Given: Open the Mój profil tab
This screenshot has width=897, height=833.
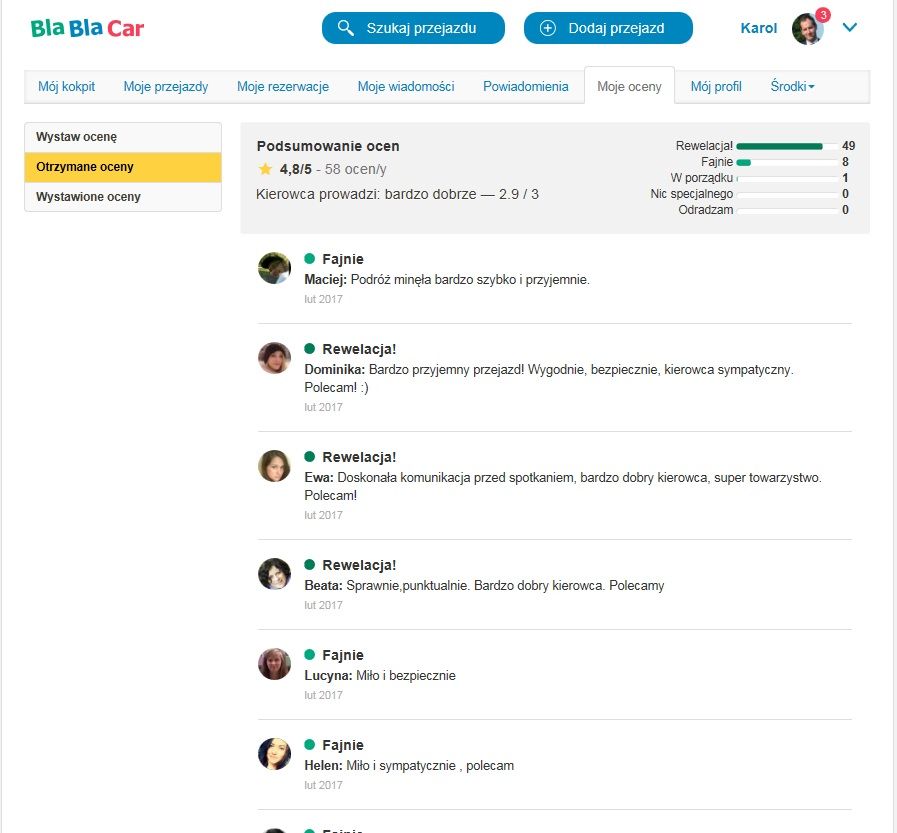Looking at the screenshot, I should point(716,86).
